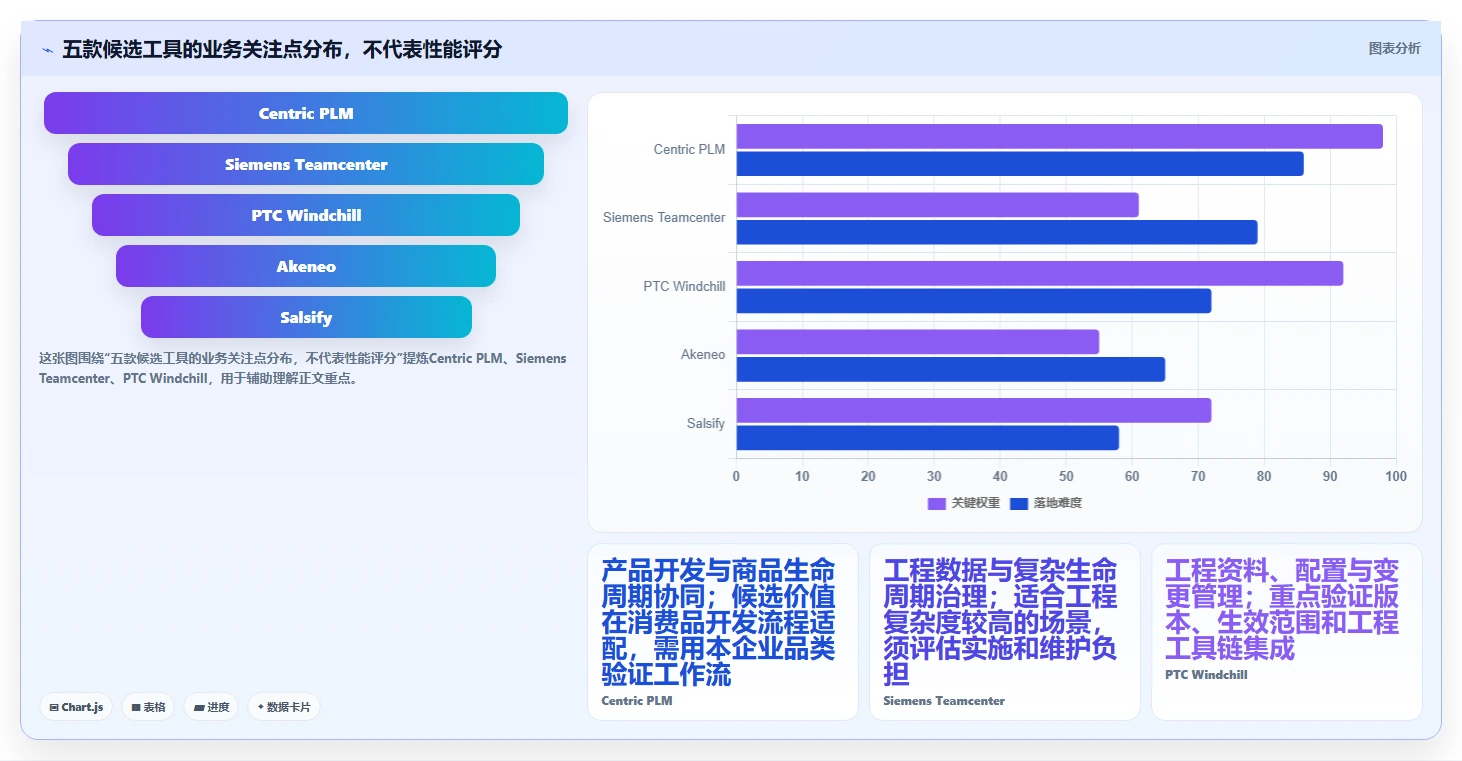Click the x-axis tick label 0
1462x761 pixels.
[x=737, y=476]
